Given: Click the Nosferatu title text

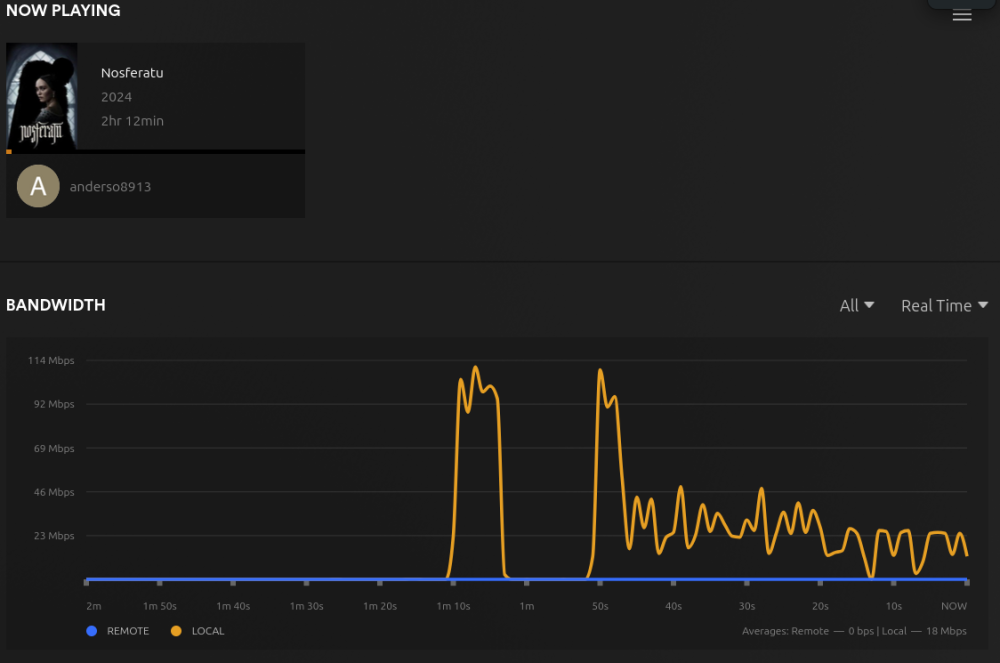Looking at the screenshot, I should pyautogui.click(x=132, y=73).
